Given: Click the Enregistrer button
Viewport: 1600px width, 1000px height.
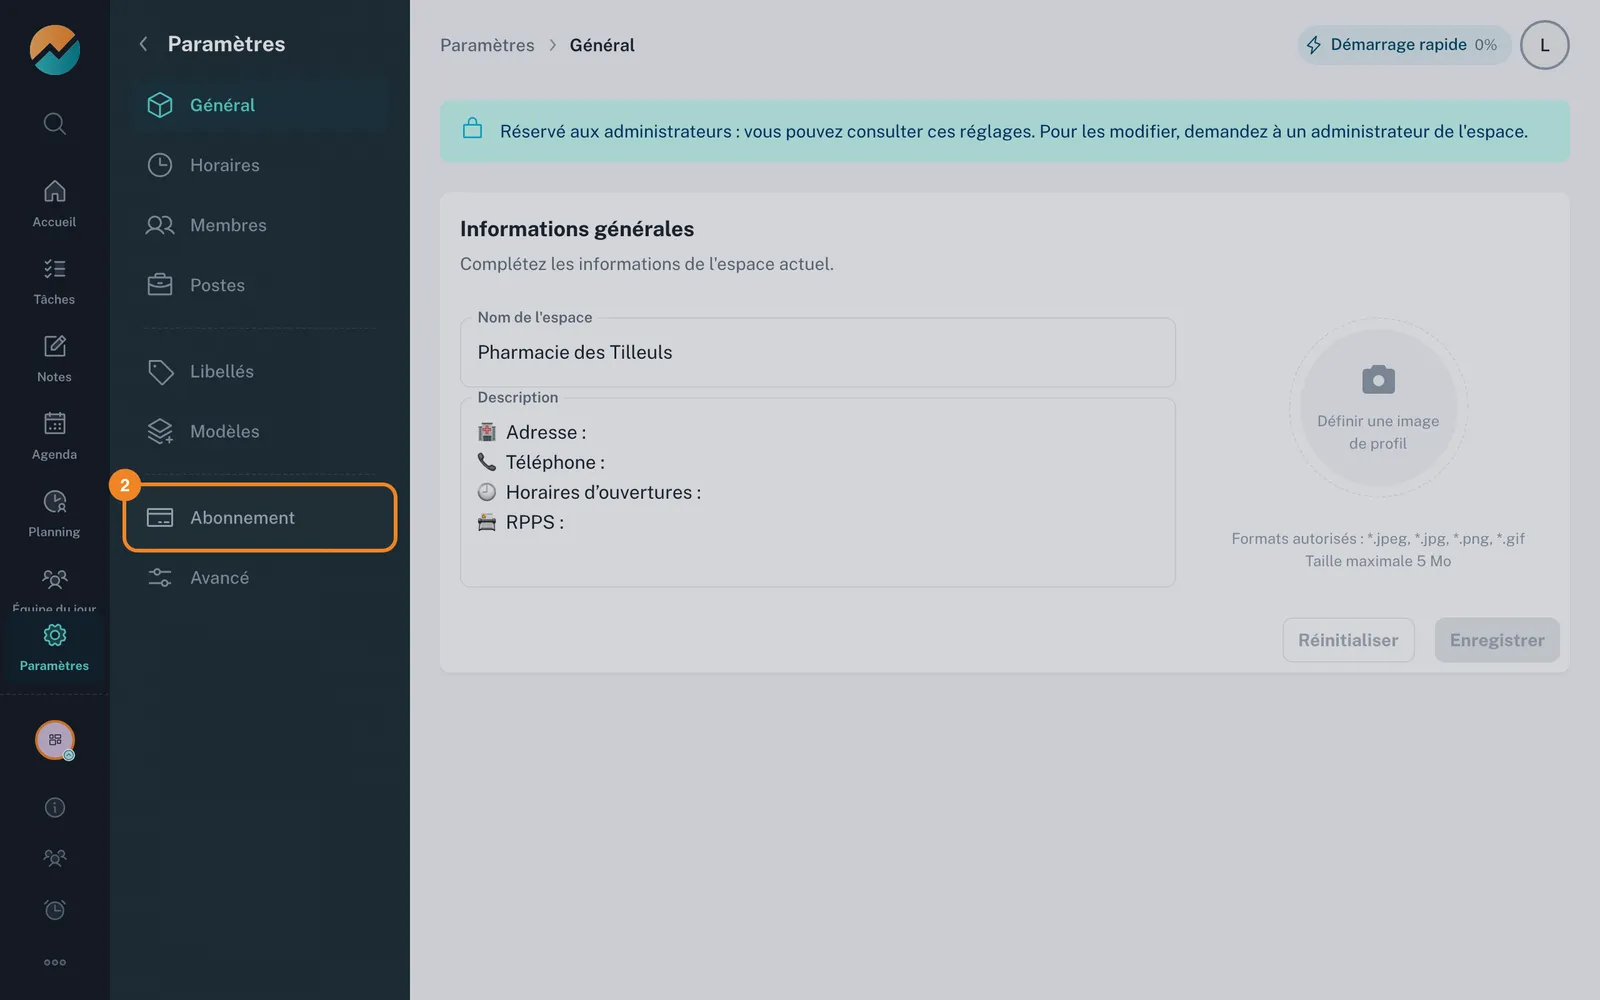Looking at the screenshot, I should pos(1497,640).
